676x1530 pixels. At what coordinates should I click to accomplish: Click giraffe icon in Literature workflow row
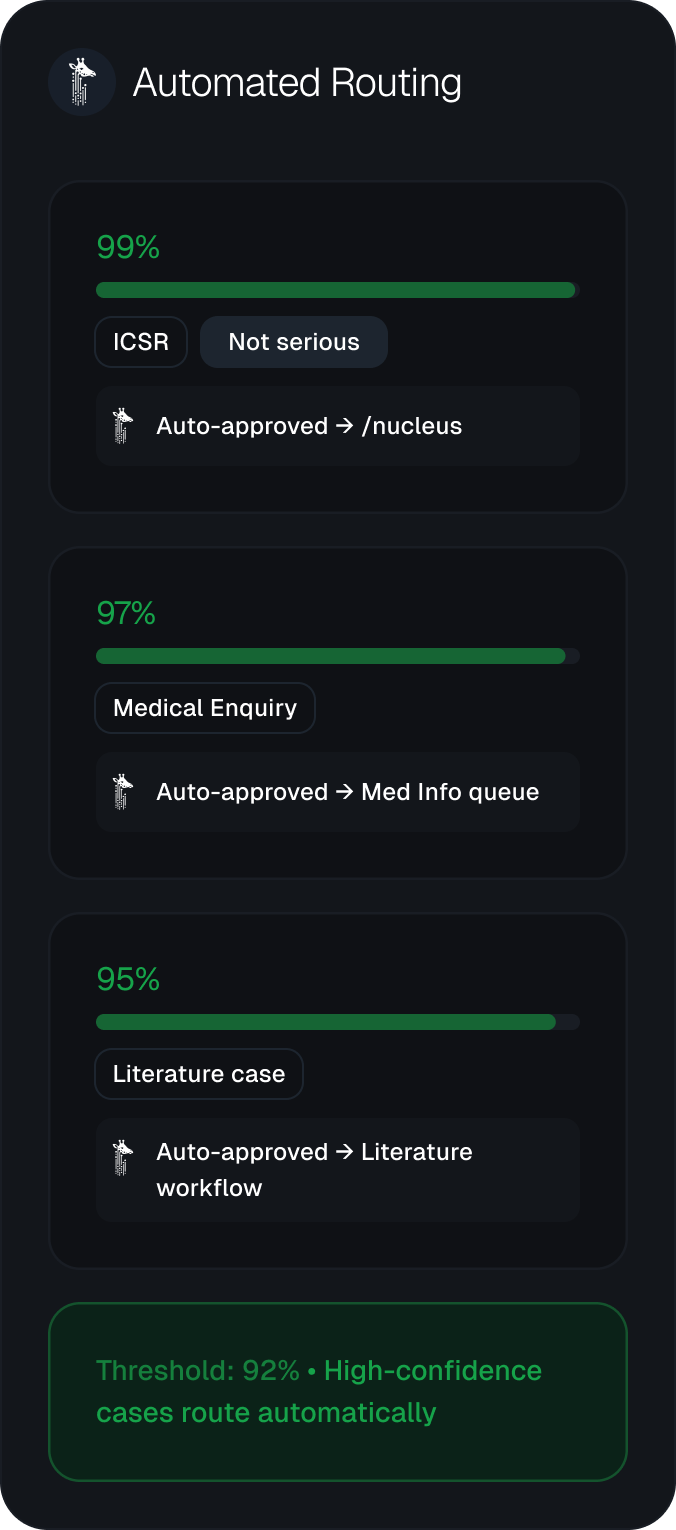(x=123, y=1158)
